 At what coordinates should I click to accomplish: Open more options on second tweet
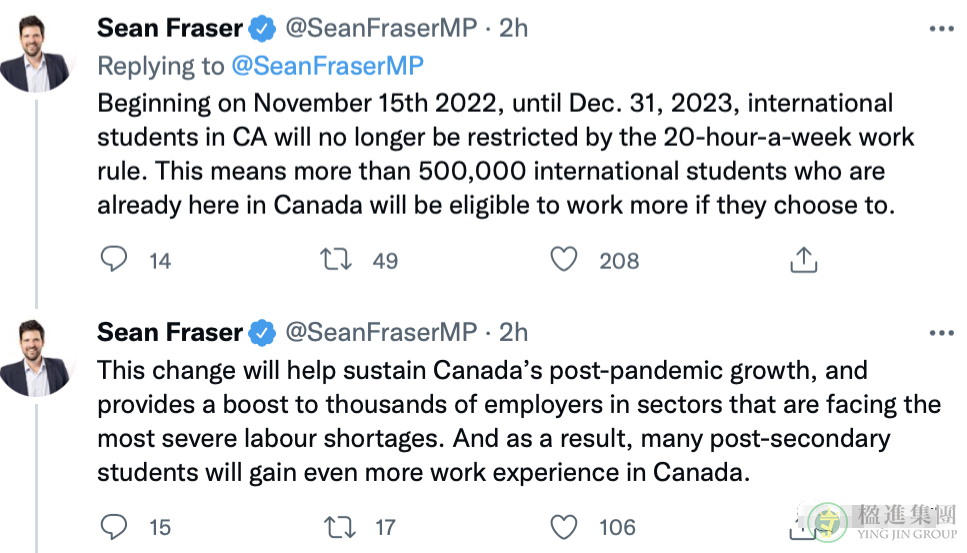[942, 334]
